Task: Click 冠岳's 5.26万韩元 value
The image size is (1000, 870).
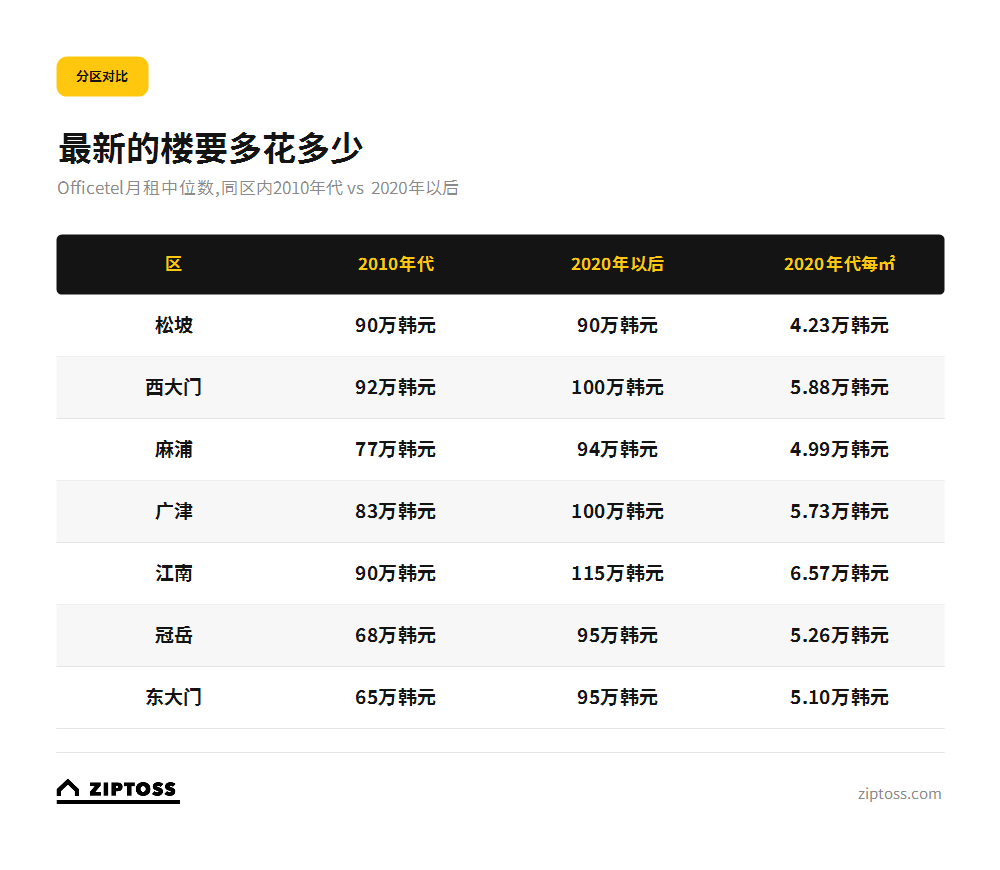Action: 839,635
